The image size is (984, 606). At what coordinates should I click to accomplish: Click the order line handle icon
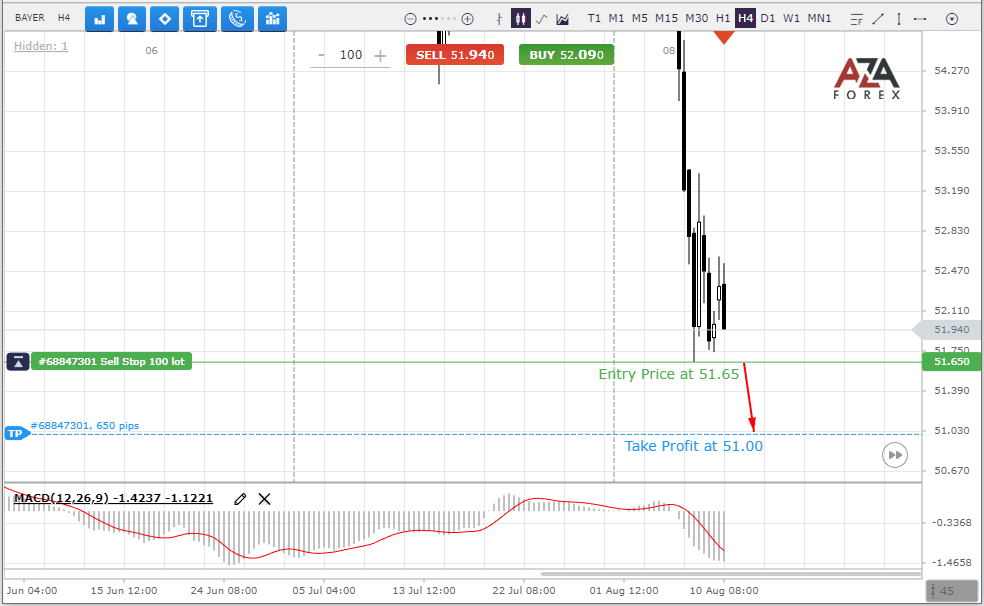[x=18, y=361]
